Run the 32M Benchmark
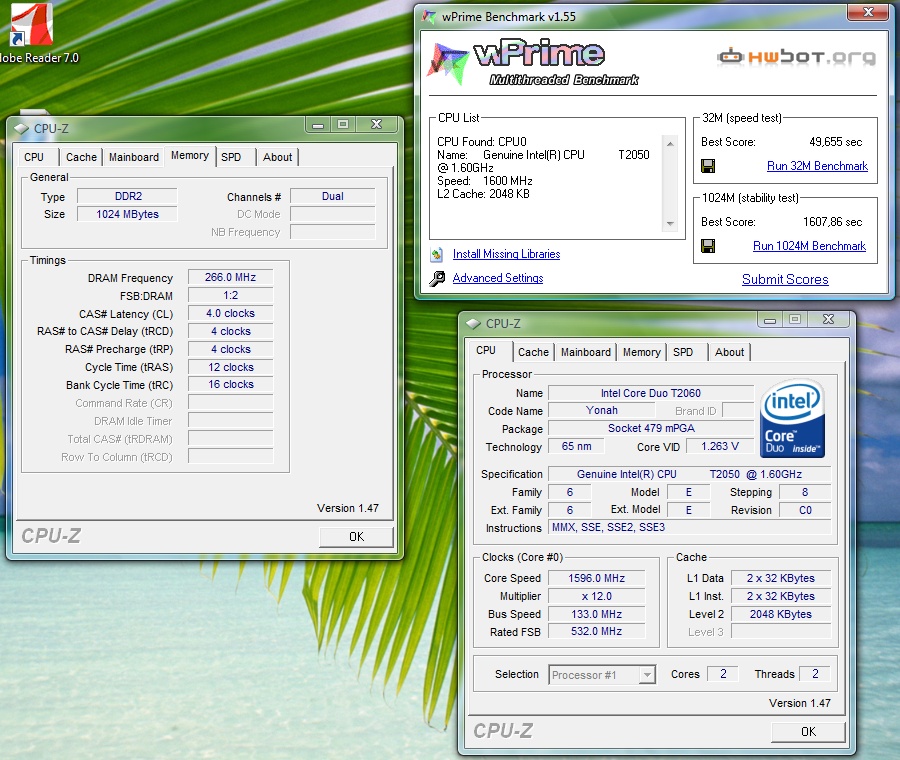 (x=817, y=166)
